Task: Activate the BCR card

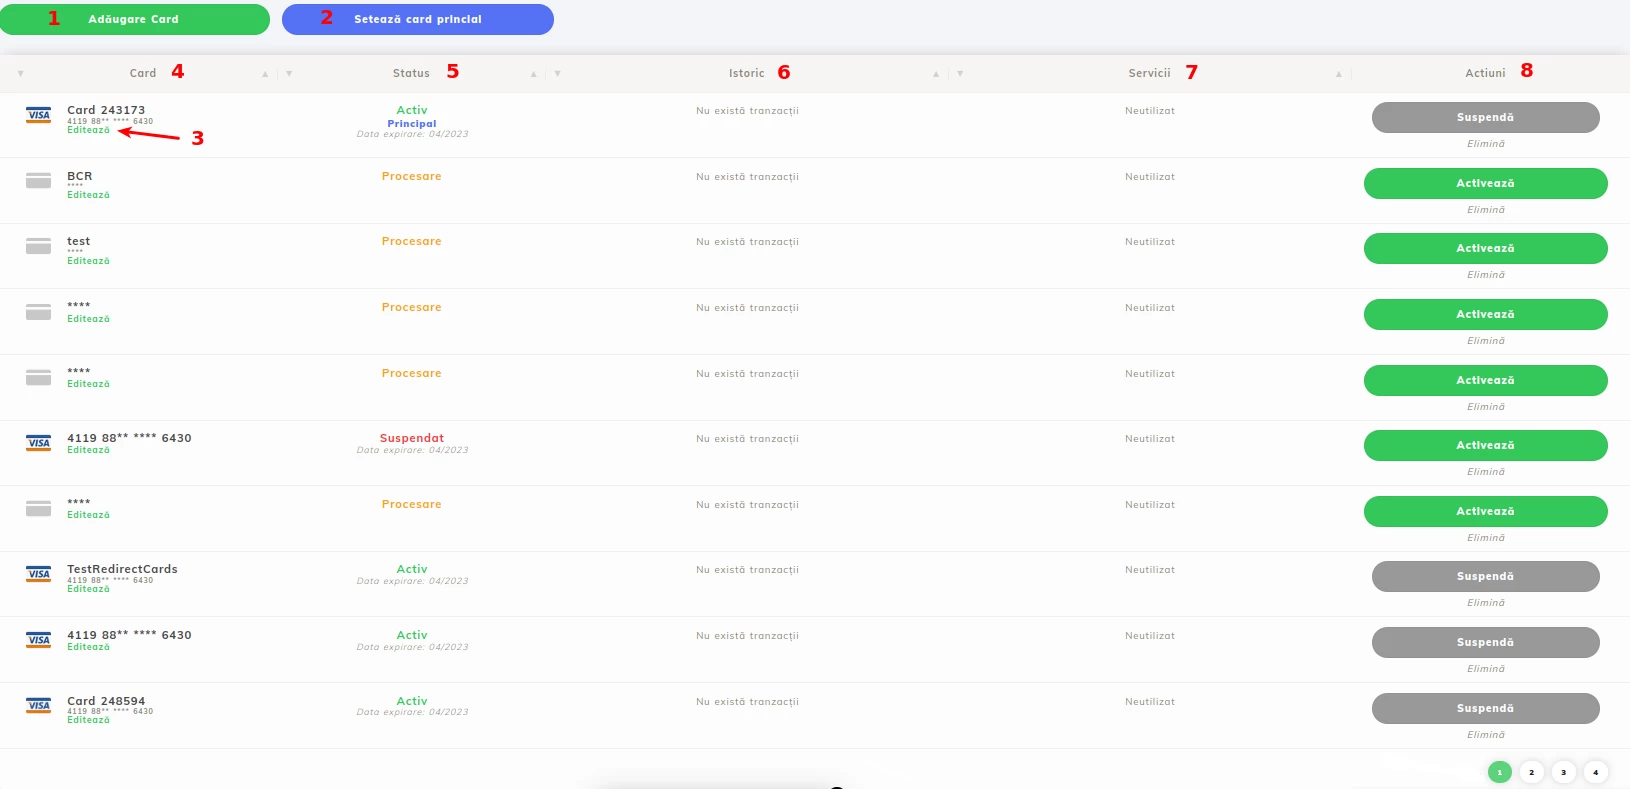Action: [x=1485, y=184]
